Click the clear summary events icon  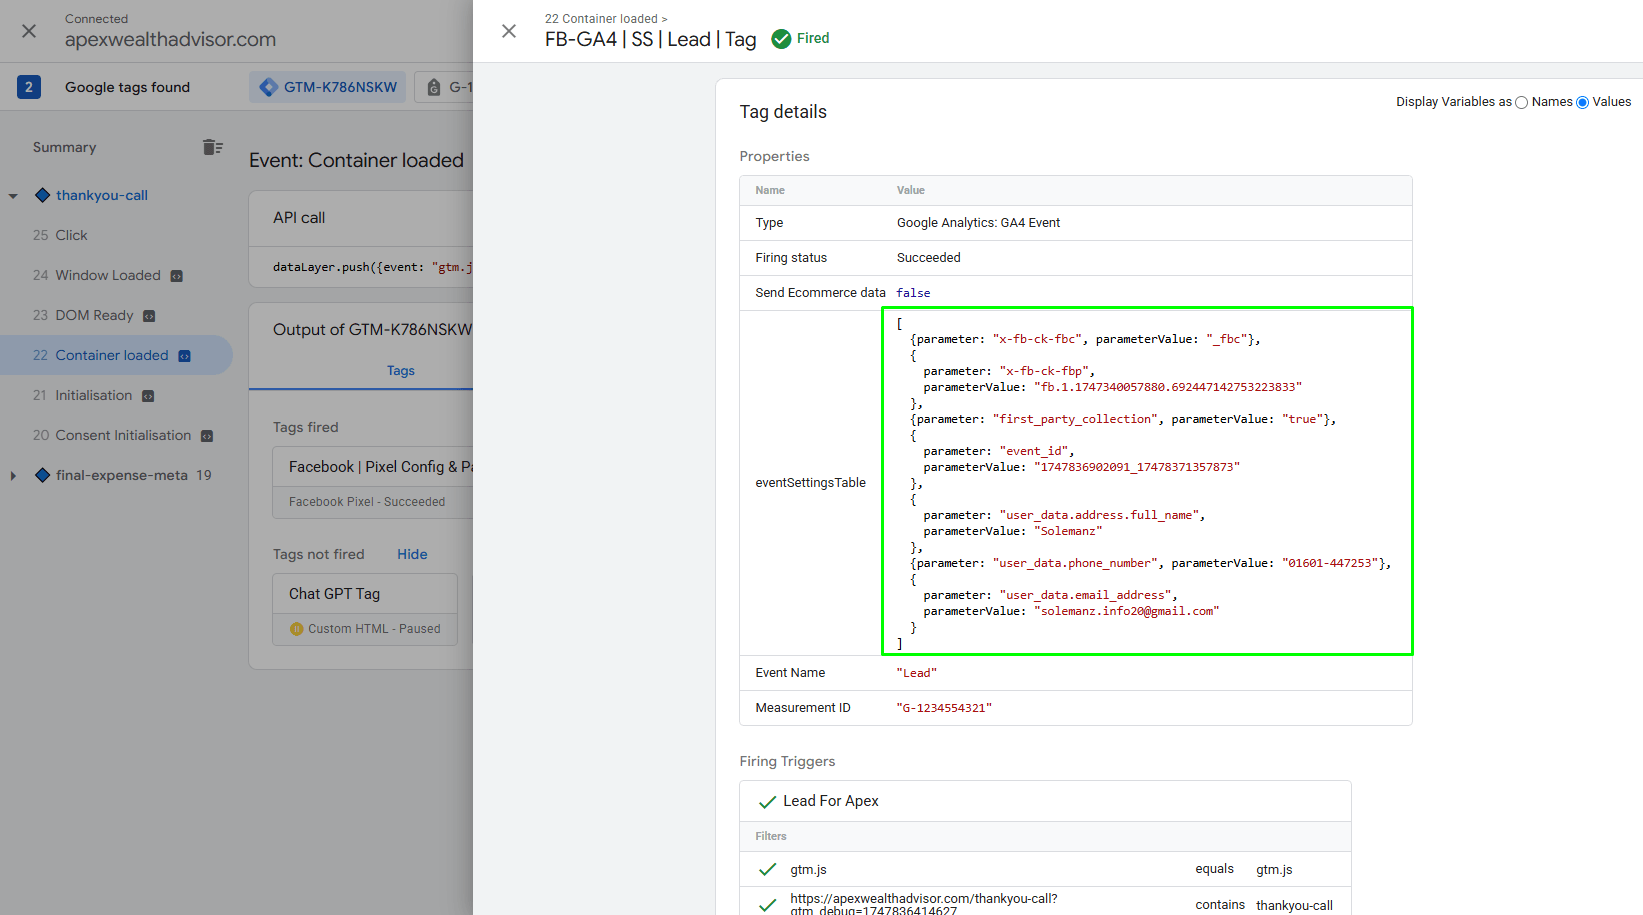pos(212,147)
